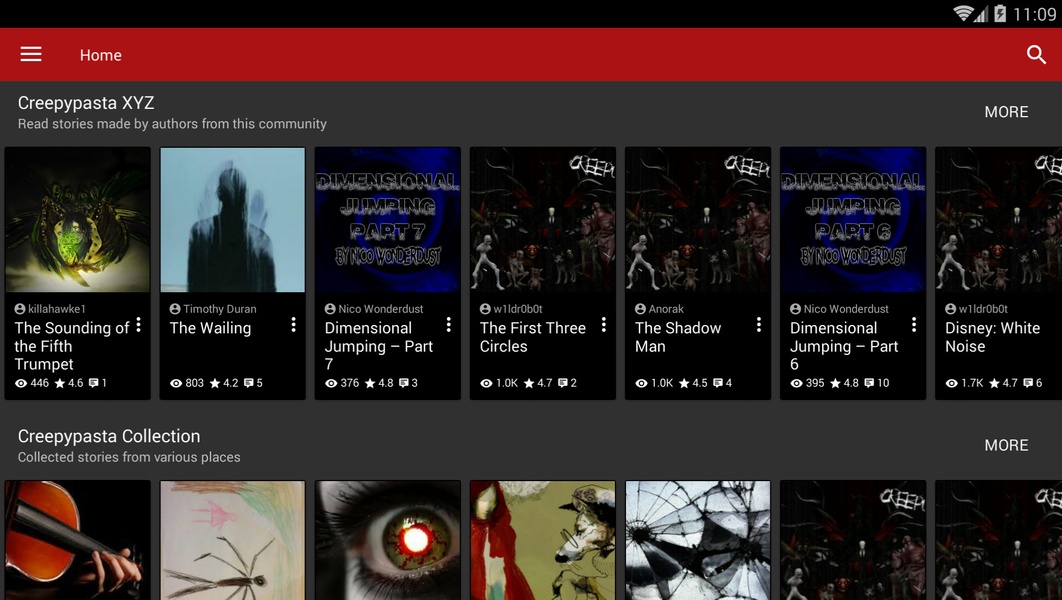Click the "Home" title in the app bar

(101, 55)
